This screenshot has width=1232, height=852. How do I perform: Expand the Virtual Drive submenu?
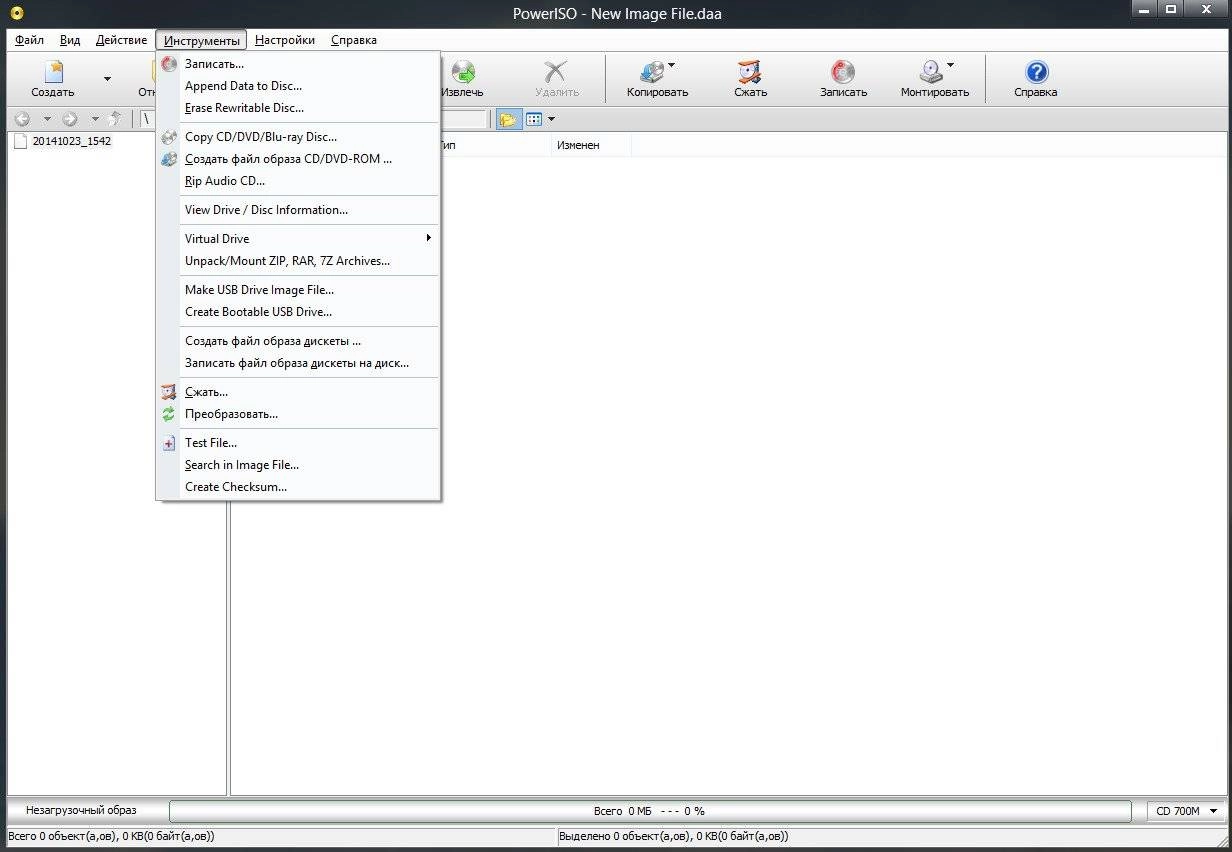298,239
